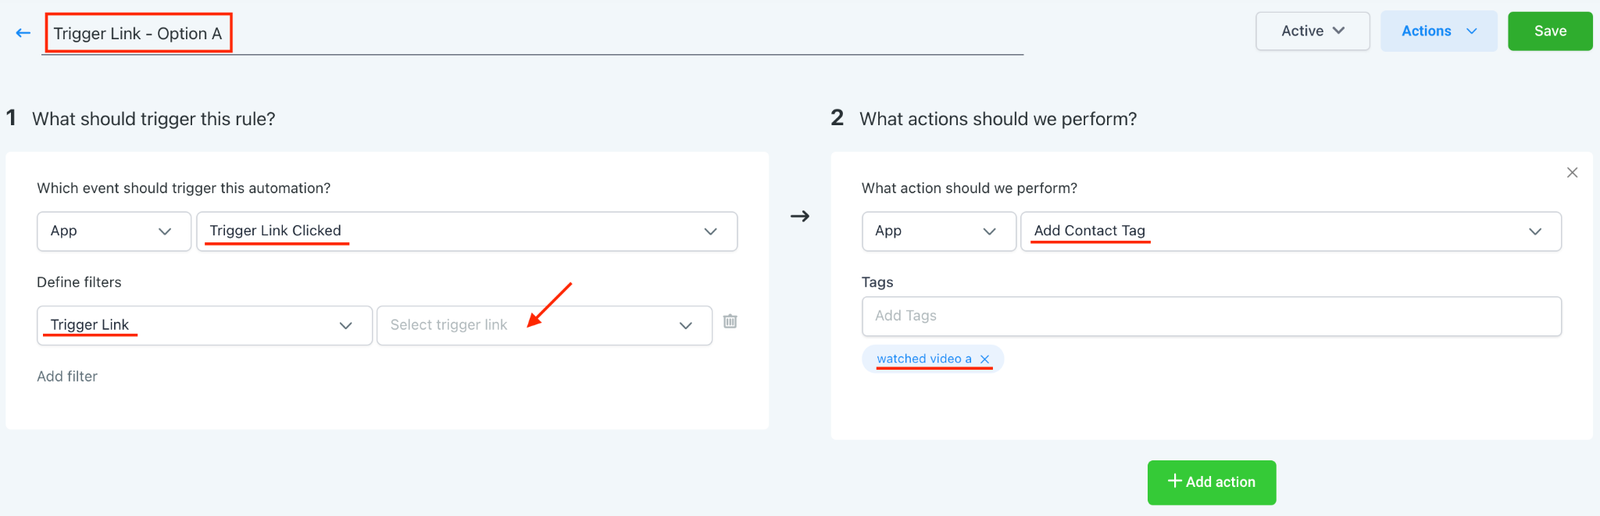Remove the 'watched video a' tag
This screenshot has height=516, width=1600.
coord(985,359)
